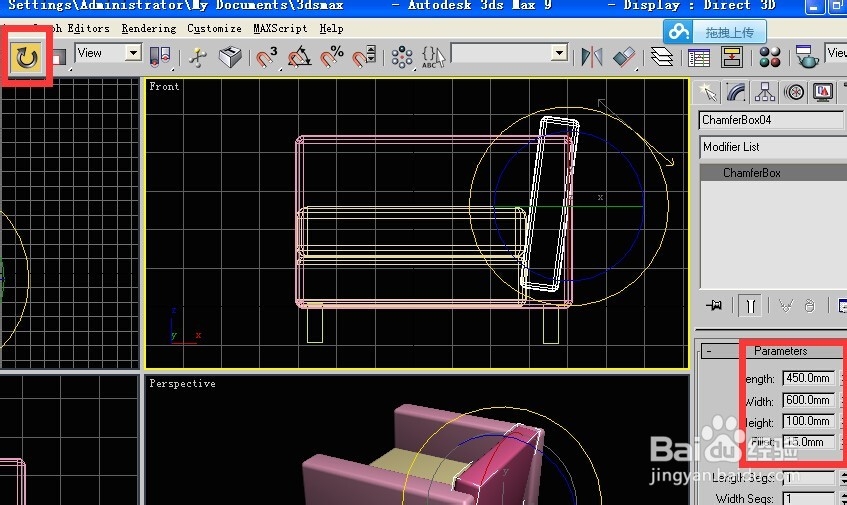Switch to the Create command panel tab
Viewport: 847px width, 505px height.
click(x=707, y=92)
